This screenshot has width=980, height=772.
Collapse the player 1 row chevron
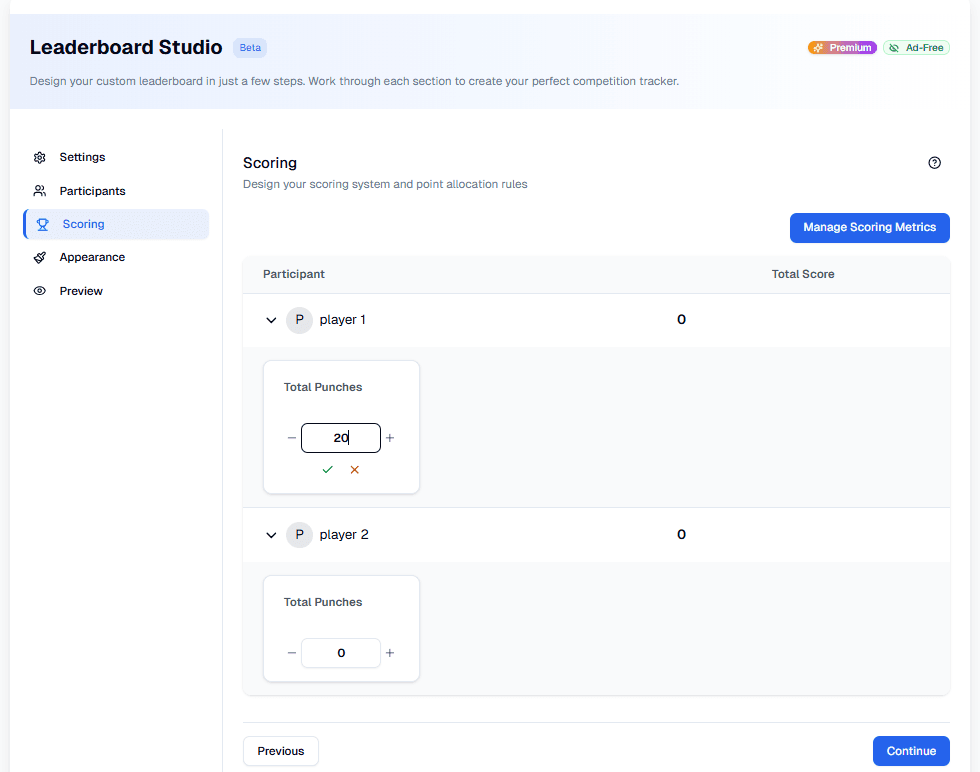pyautogui.click(x=271, y=319)
